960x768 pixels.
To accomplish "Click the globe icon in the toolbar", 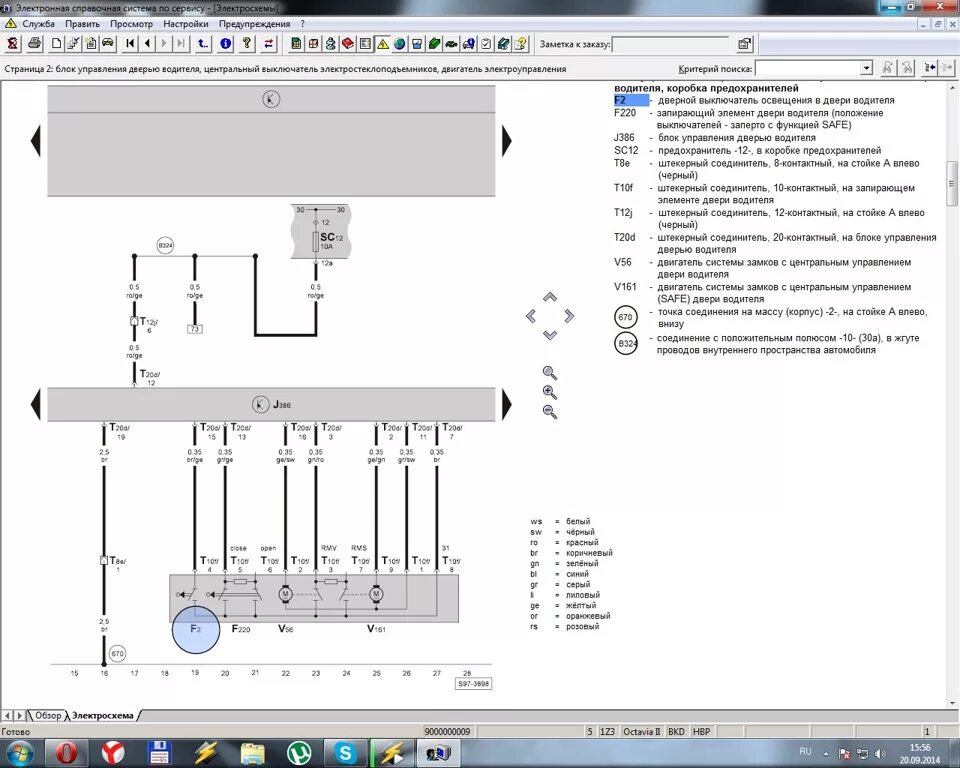I will 400,43.
